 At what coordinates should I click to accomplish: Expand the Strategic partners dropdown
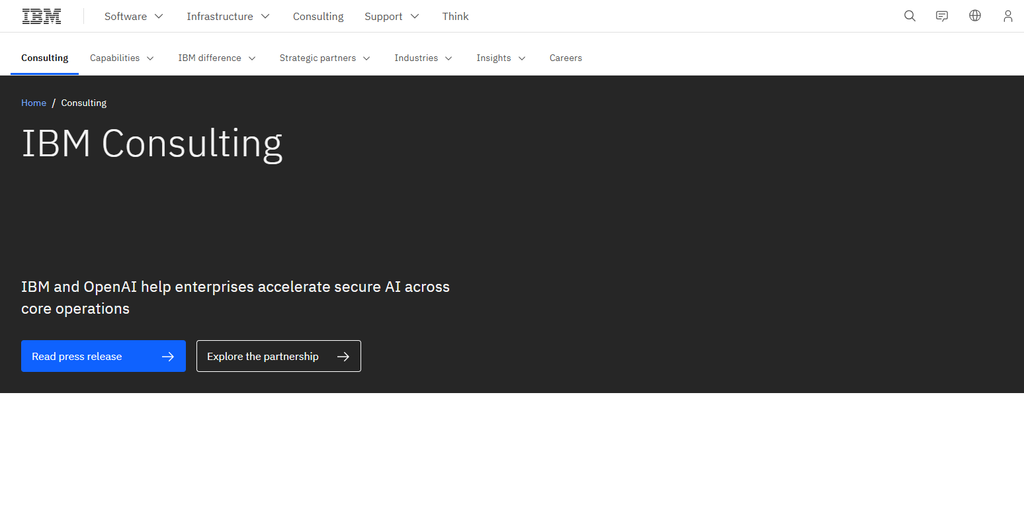(325, 58)
